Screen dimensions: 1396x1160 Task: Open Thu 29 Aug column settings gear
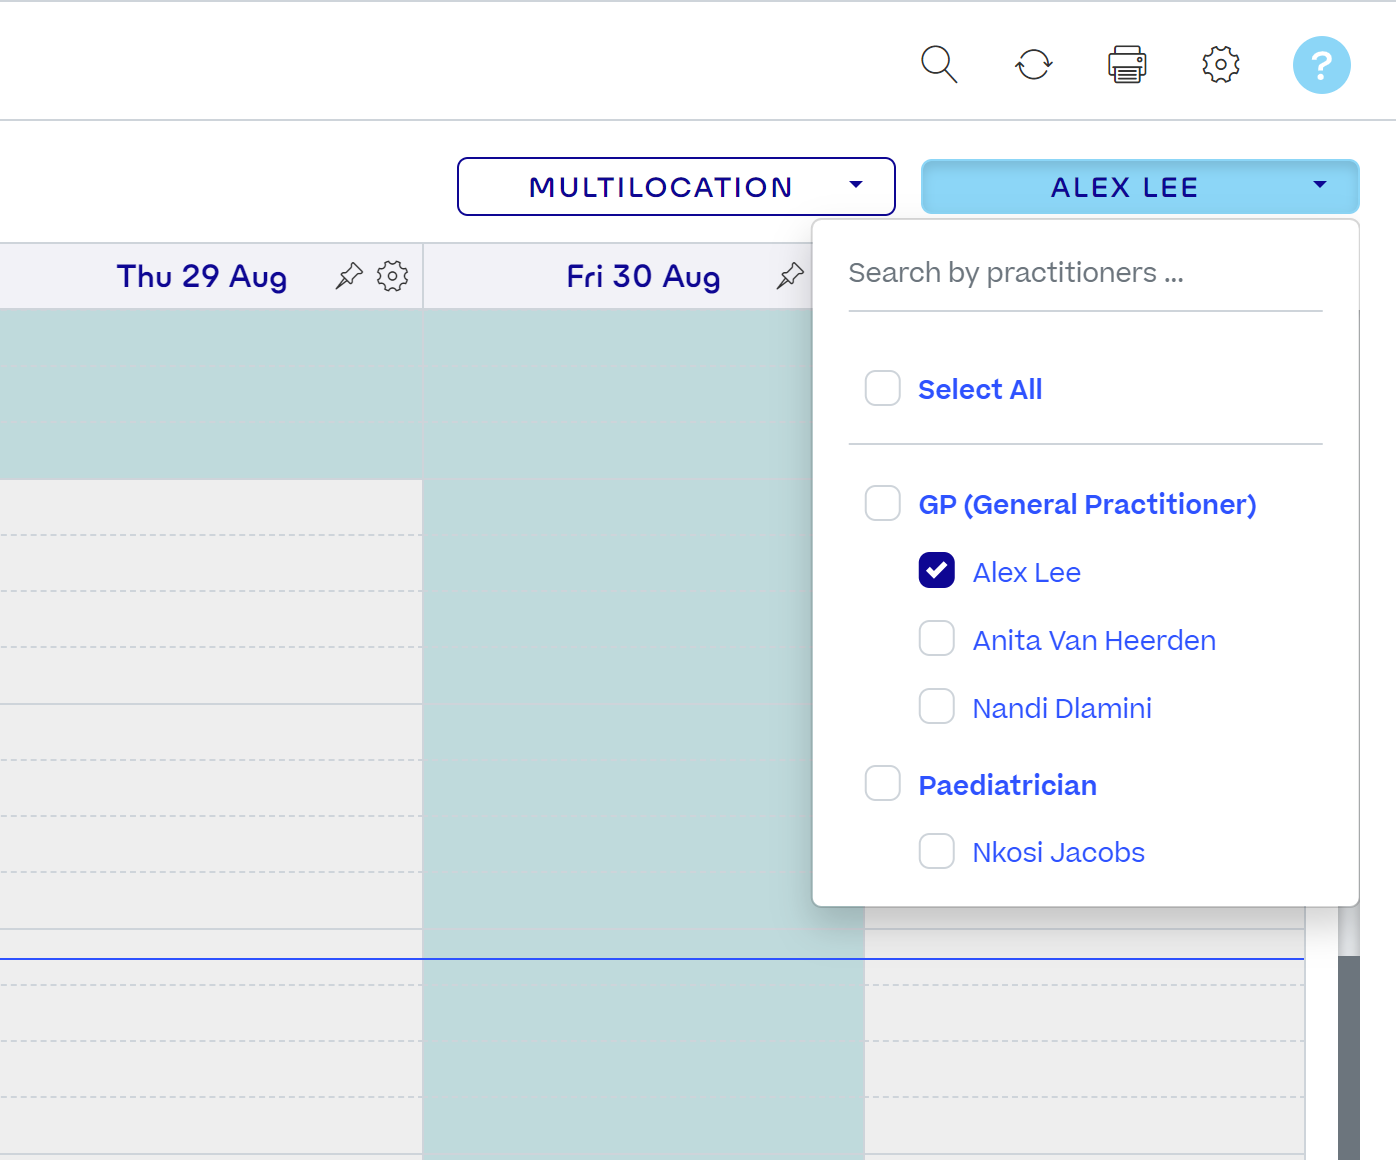[392, 276]
